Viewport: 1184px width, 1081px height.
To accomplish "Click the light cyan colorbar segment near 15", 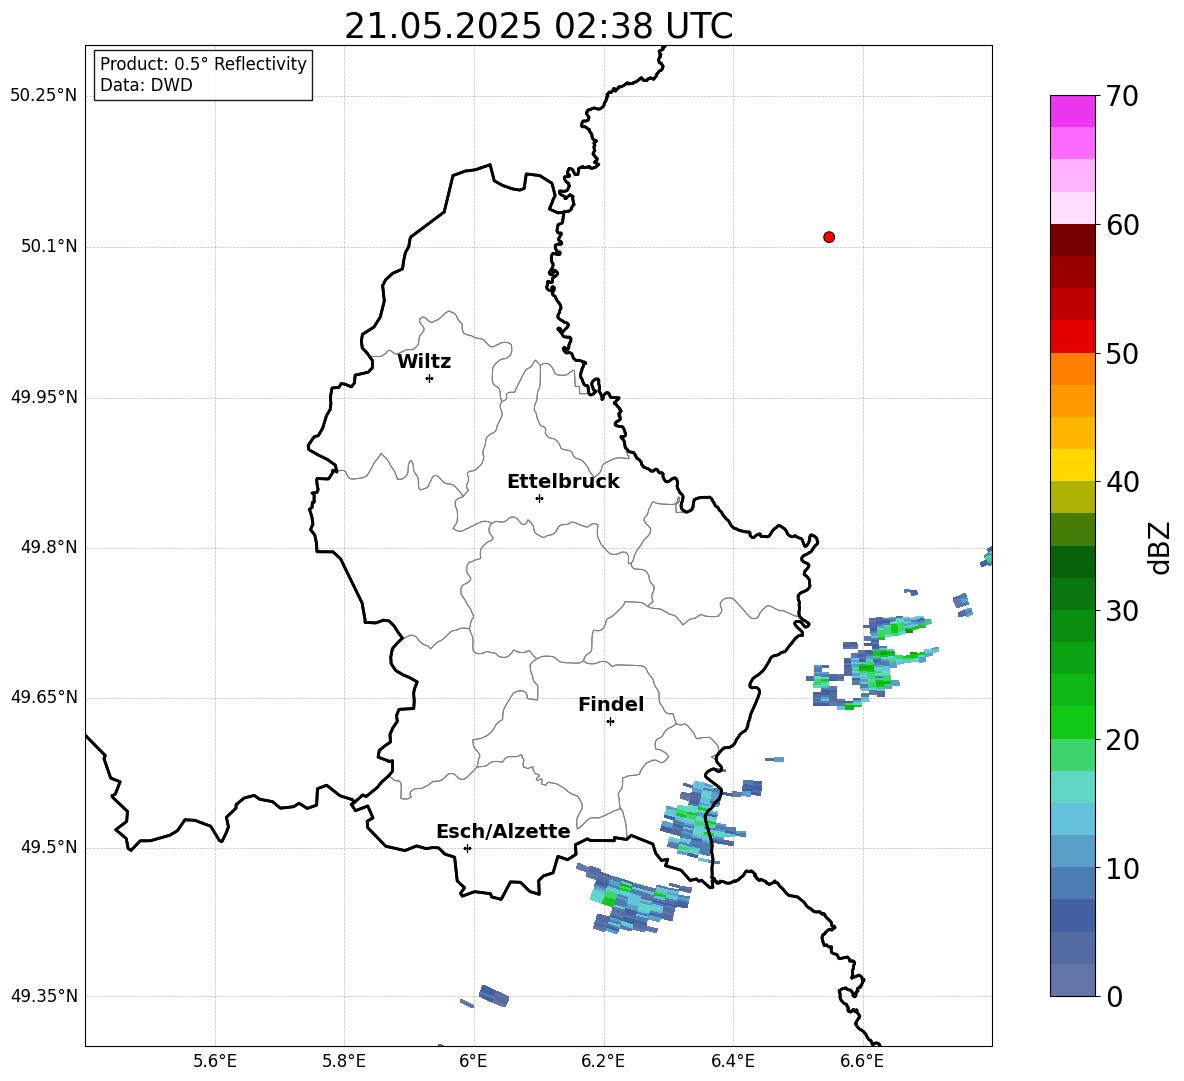I will (x=1072, y=787).
